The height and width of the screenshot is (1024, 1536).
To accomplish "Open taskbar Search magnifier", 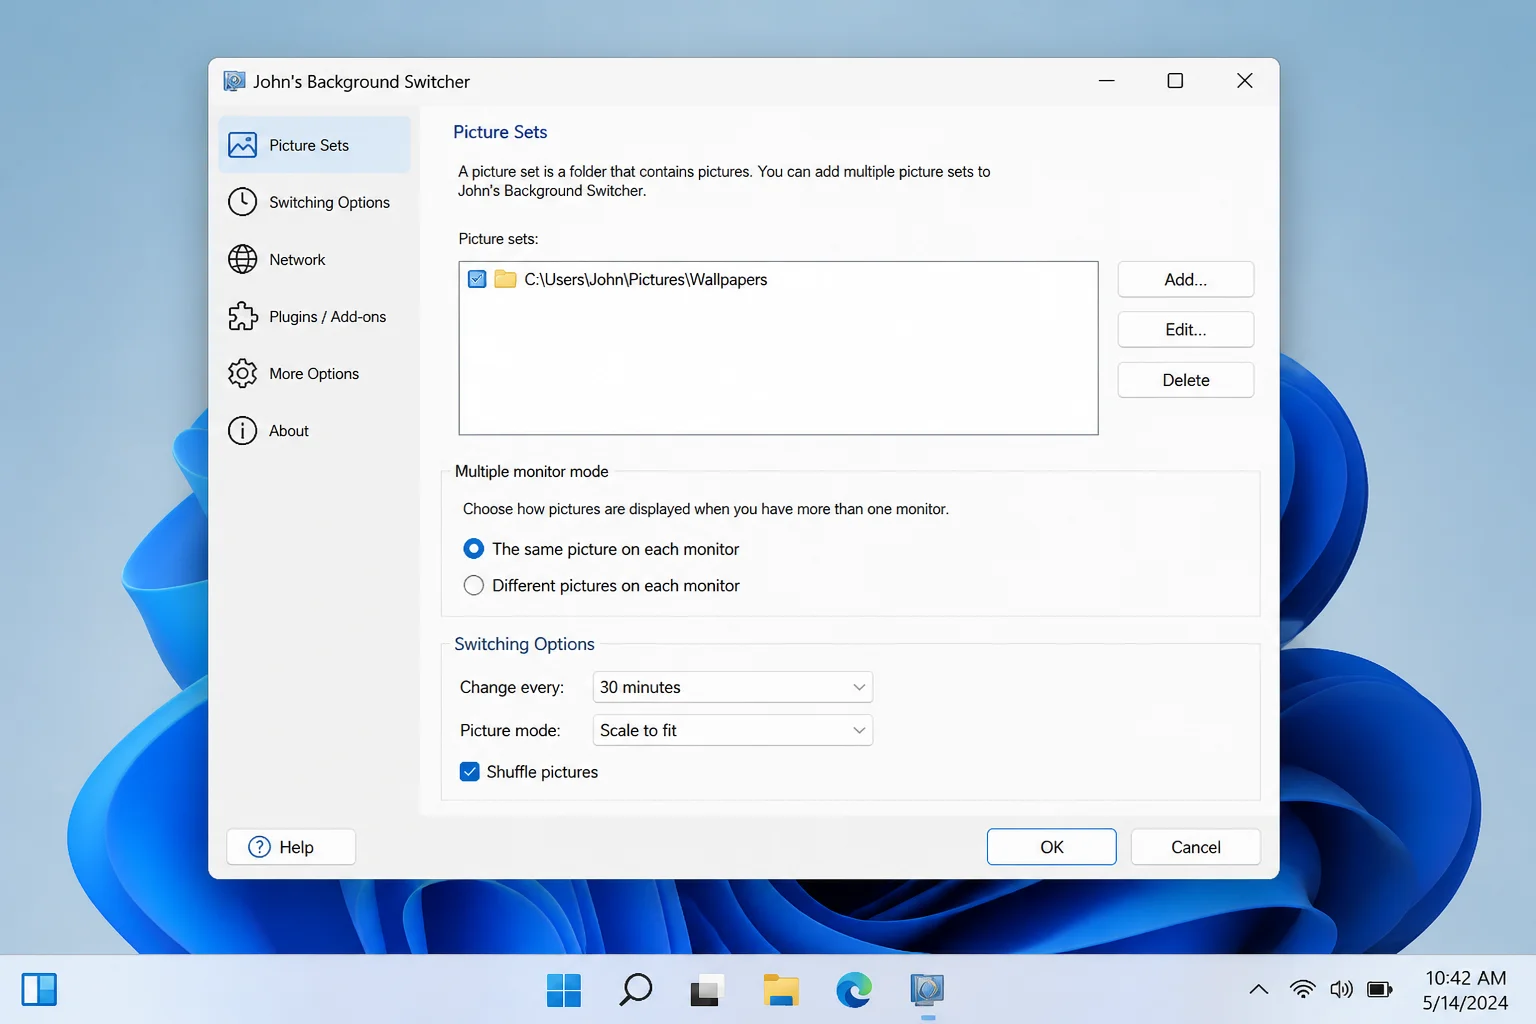I will 635,990.
